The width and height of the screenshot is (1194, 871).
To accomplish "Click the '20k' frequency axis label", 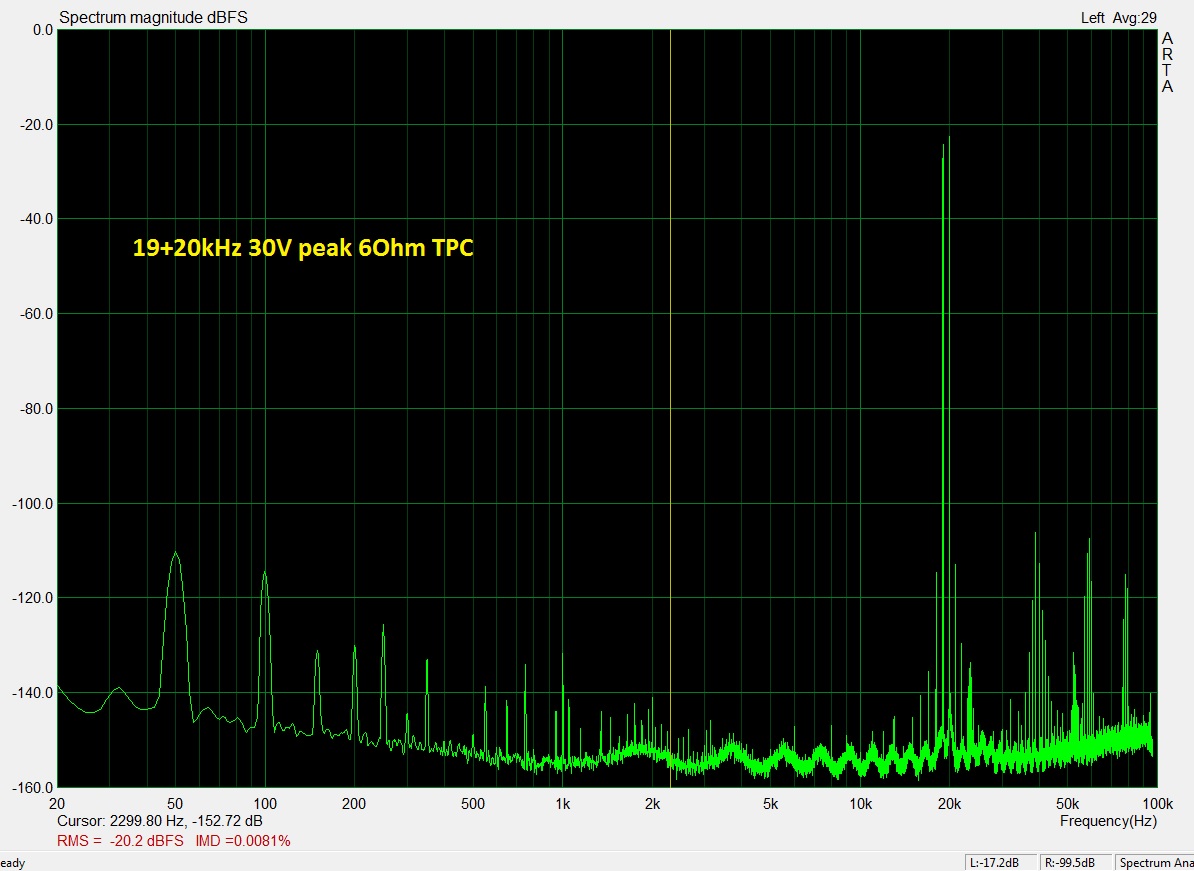I will 950,804.
